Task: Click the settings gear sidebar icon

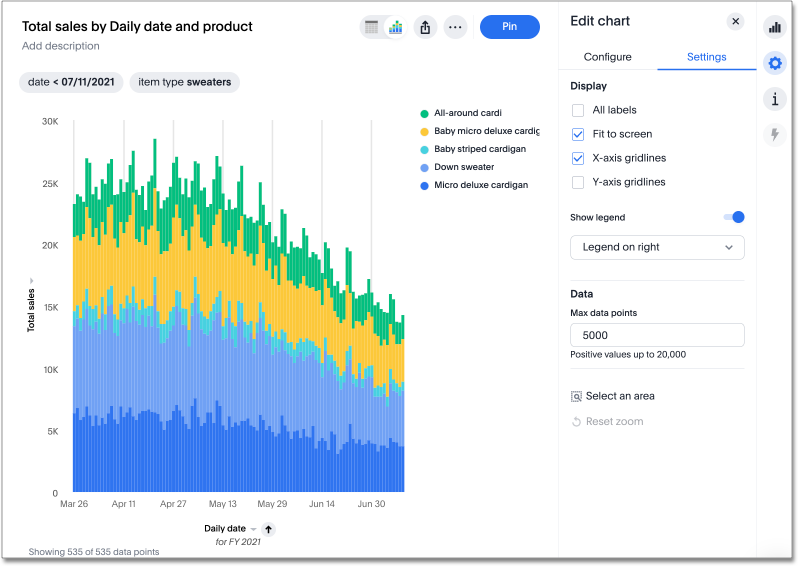Action: pyautogui.click(x=774, y=63)
